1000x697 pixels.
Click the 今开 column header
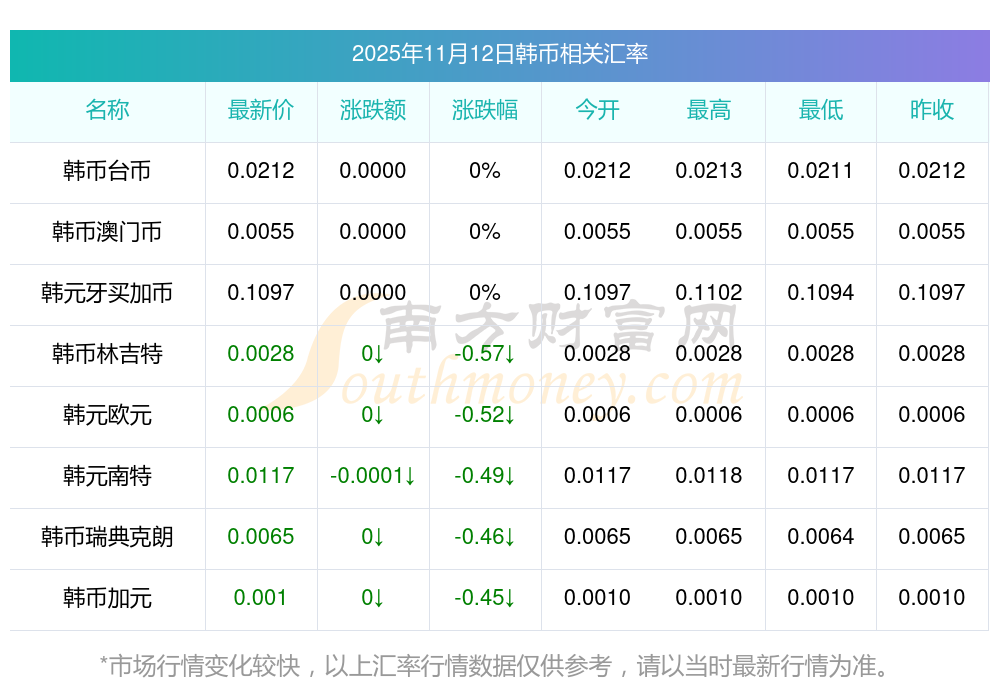(x=597, y=111)
